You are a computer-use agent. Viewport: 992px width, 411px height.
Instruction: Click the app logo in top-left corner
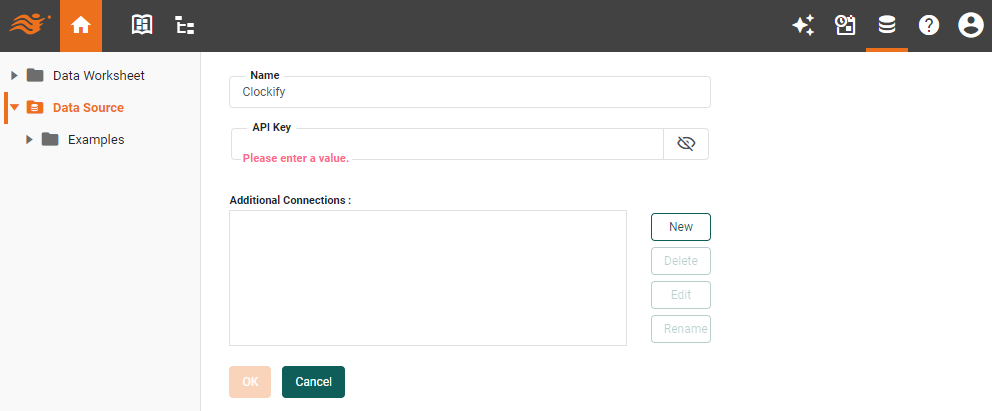click(30, 24)
